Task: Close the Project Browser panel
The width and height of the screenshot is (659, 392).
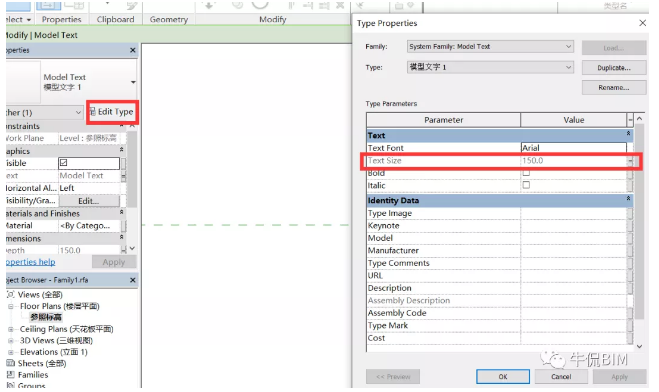Action: coord(133,280)
